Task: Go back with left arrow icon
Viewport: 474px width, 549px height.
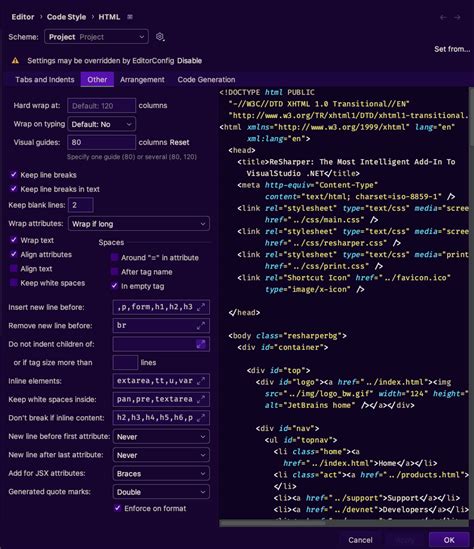Action: coord(443,17)
